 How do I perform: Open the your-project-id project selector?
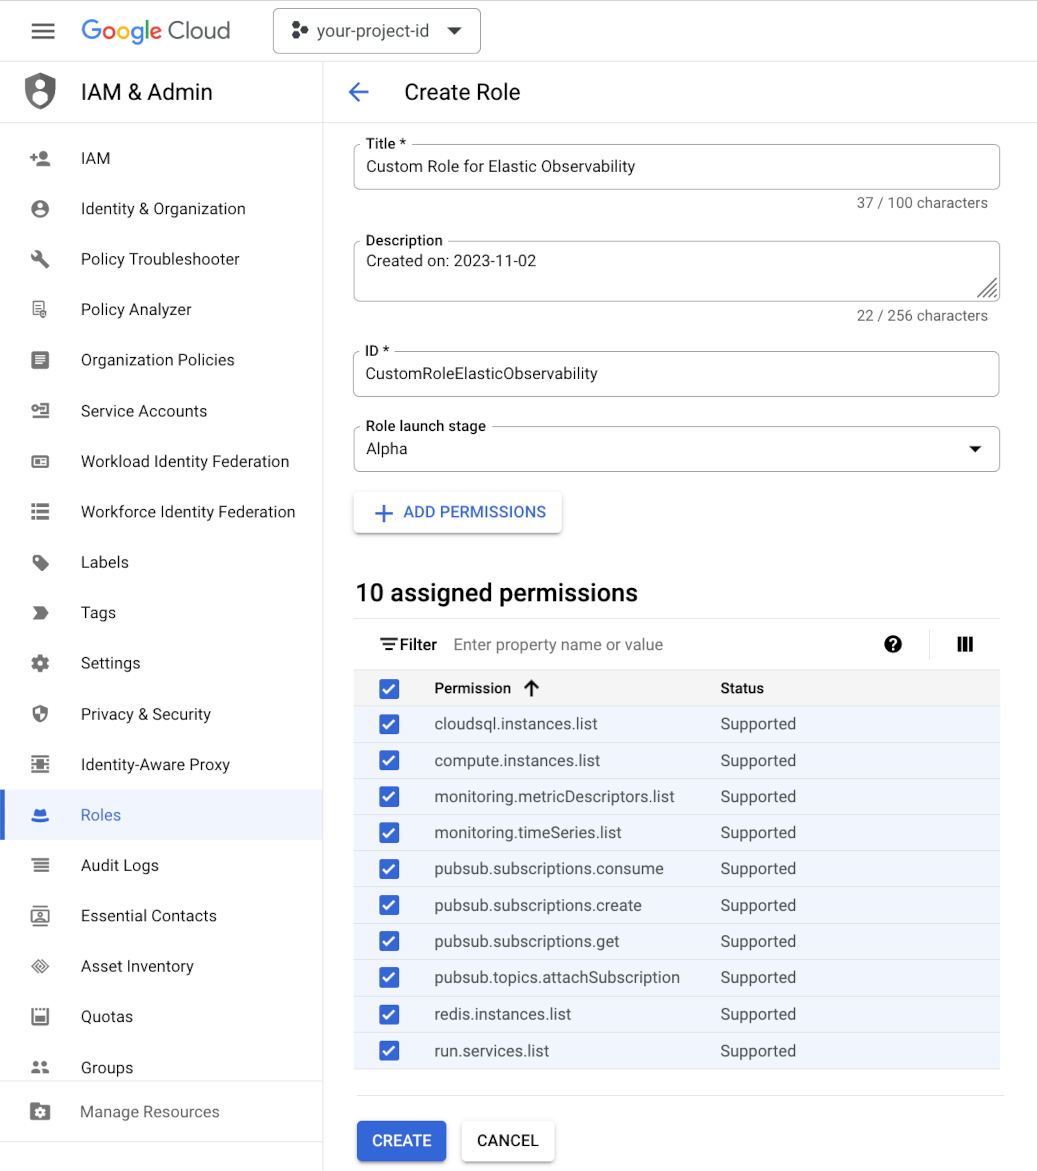pyautogui.click(x=376, y=31)
